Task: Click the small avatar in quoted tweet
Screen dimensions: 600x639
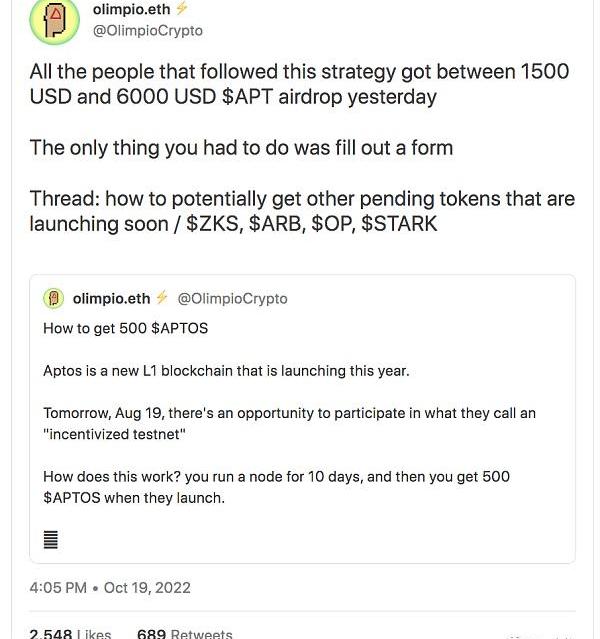Action: tap(54, 299)
